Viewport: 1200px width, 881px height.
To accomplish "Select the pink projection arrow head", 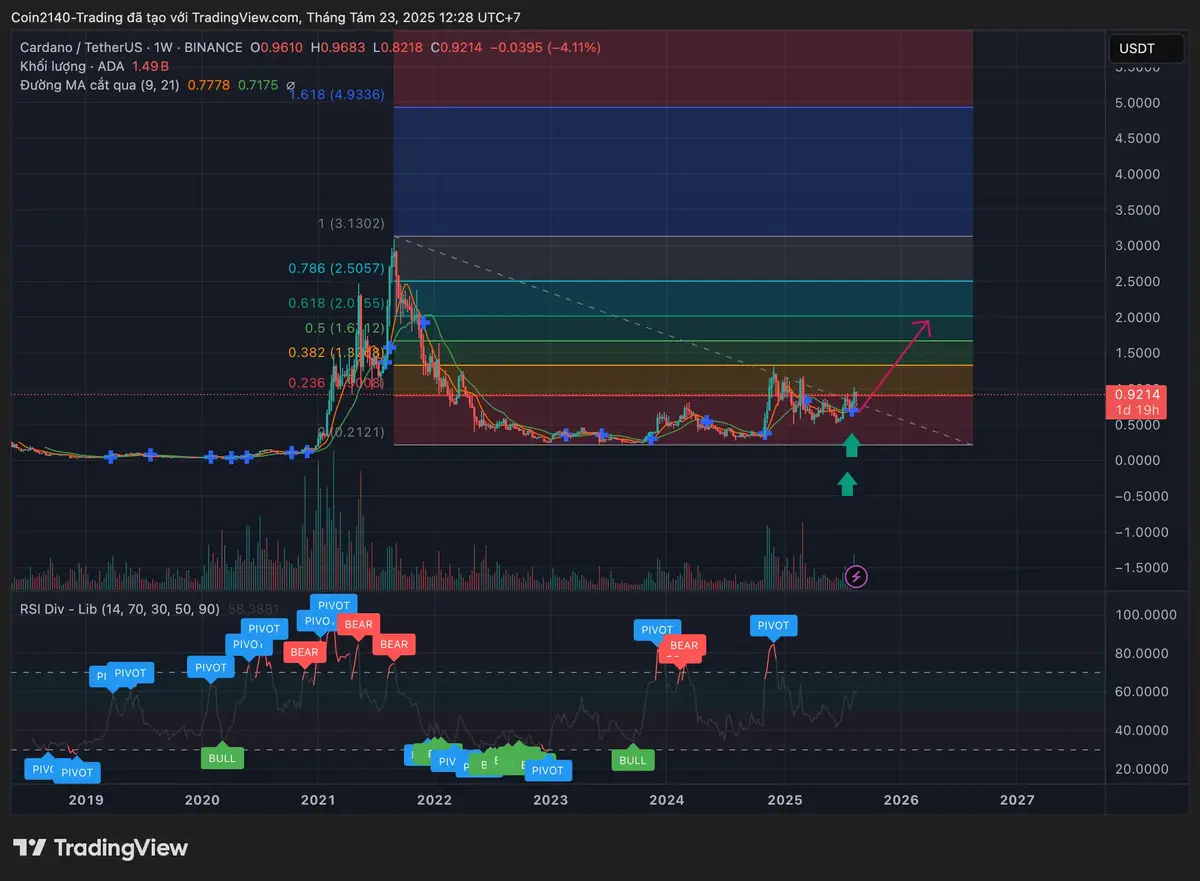I will coord(926,324).
